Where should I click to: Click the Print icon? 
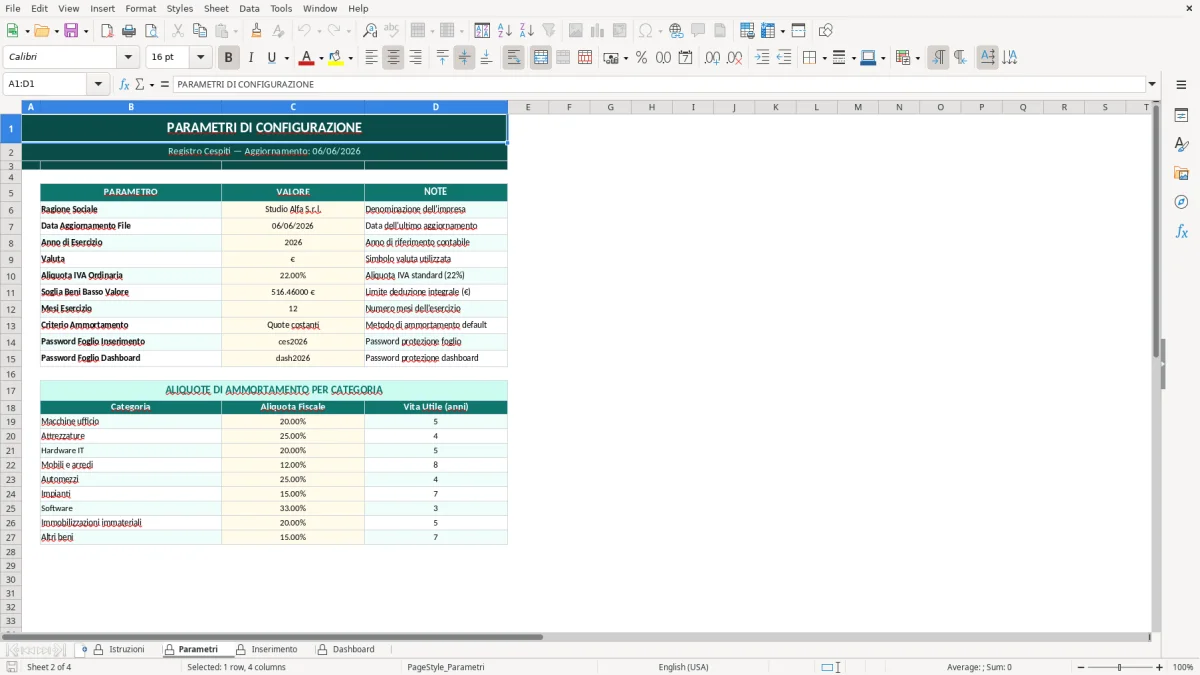tap(129, 31)
